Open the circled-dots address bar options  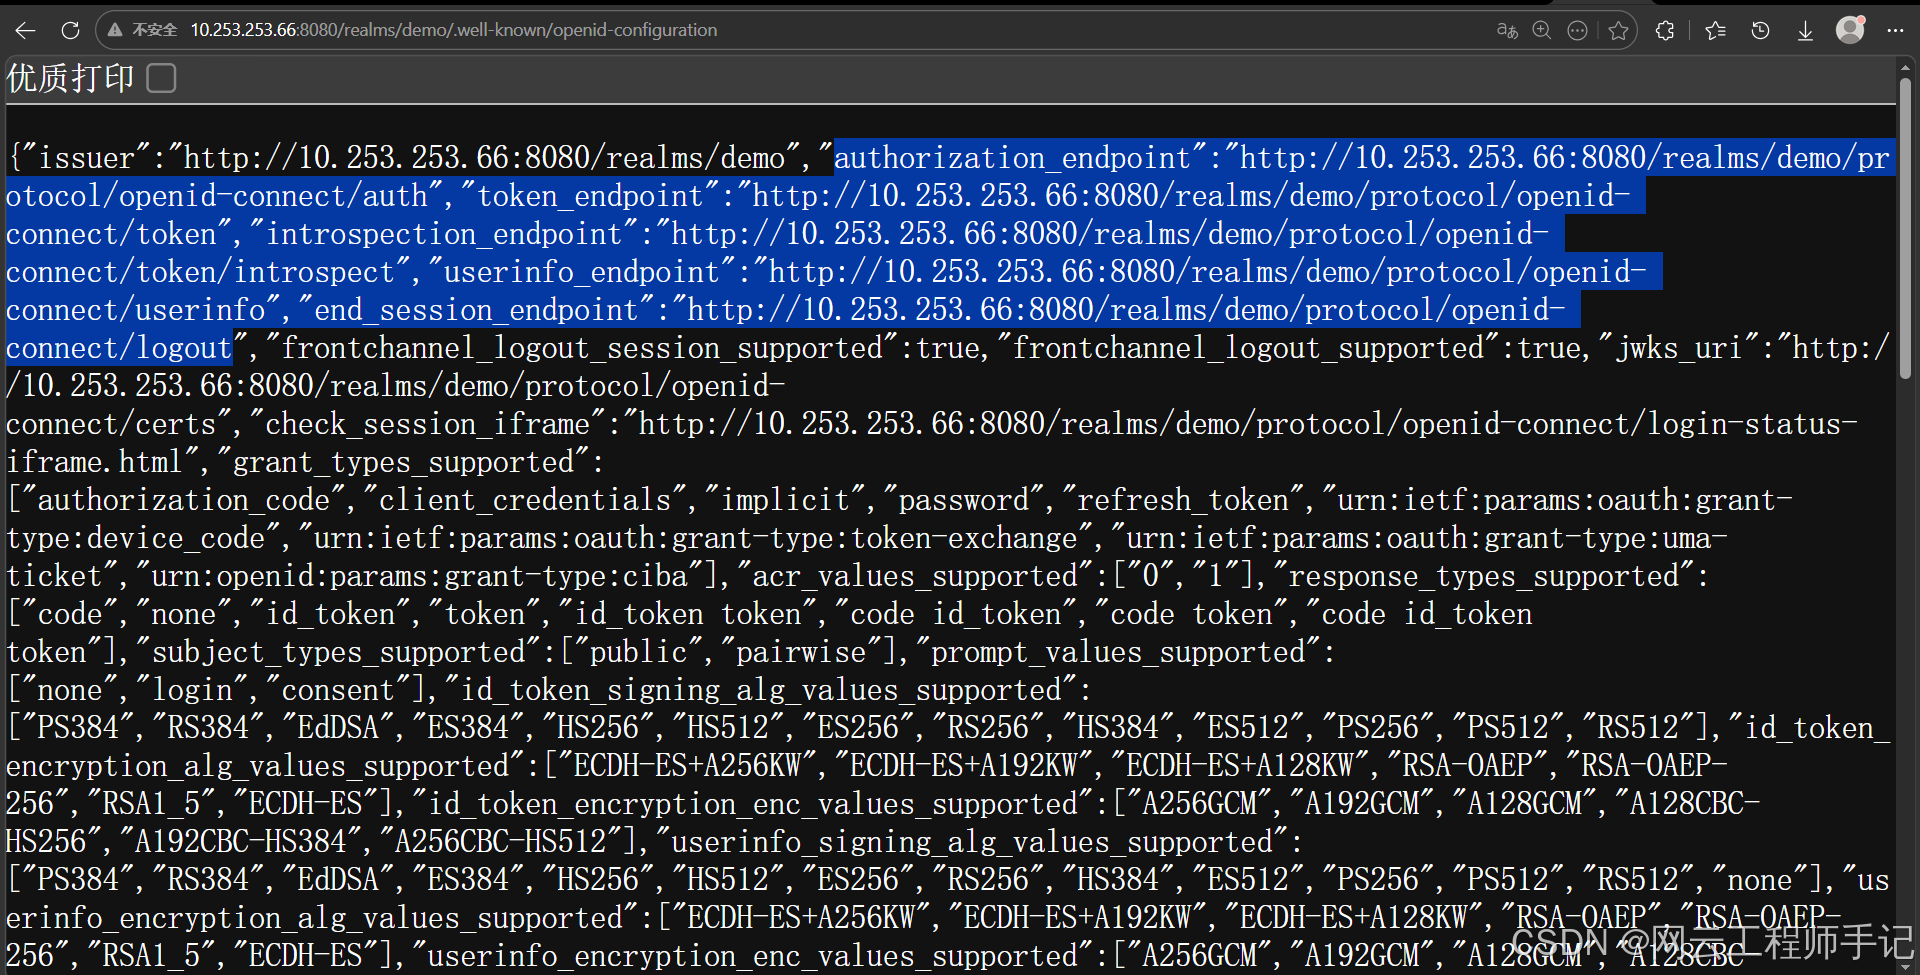point(1577,30)
